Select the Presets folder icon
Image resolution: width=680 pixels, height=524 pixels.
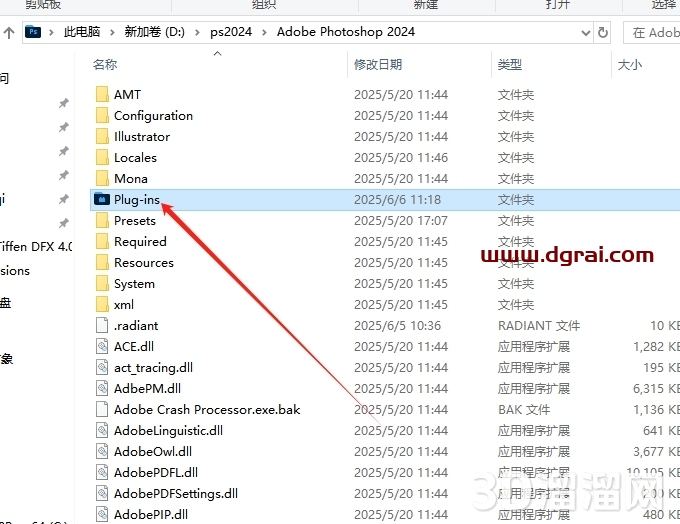tap(102, 220)
